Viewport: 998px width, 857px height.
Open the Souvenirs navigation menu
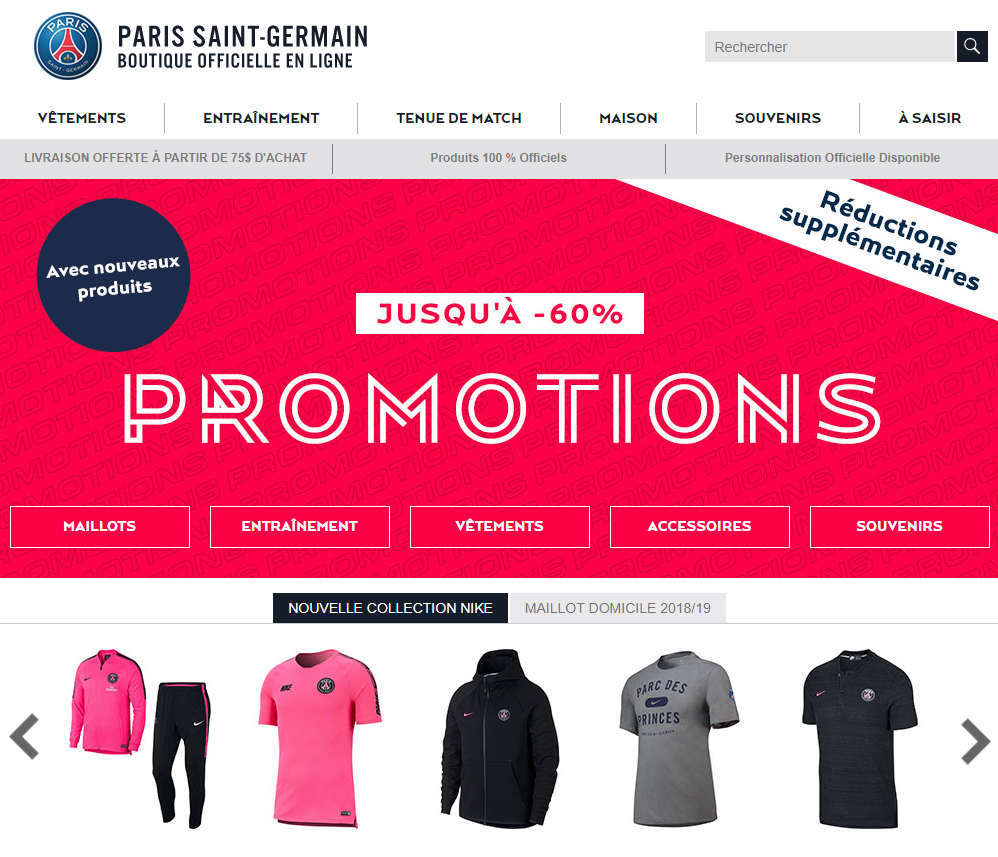778,118
